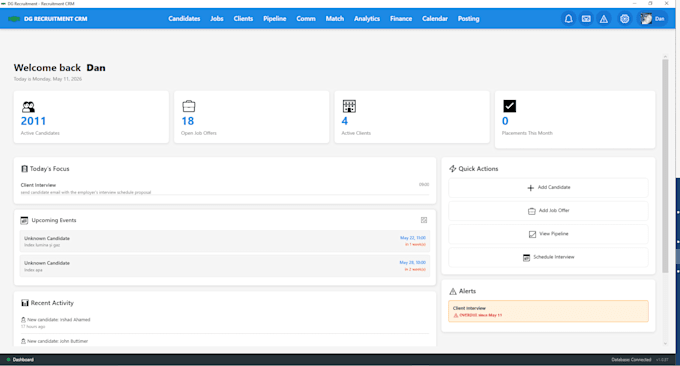
Task: Click the View Pipeline button
Action: coord(548,234)
